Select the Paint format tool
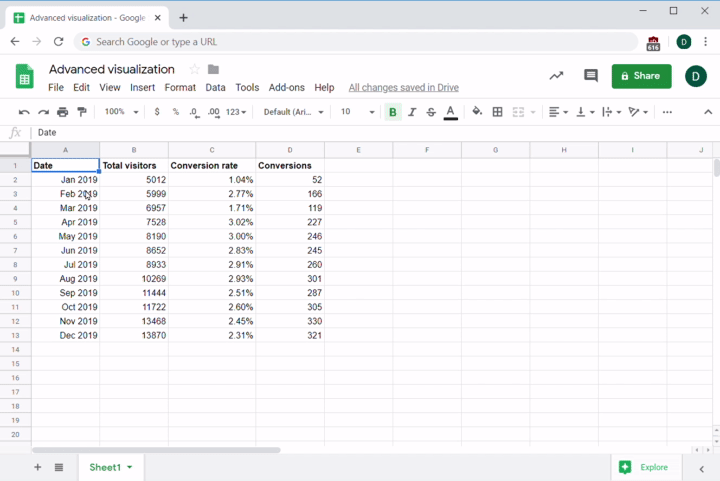 point(82,112)
